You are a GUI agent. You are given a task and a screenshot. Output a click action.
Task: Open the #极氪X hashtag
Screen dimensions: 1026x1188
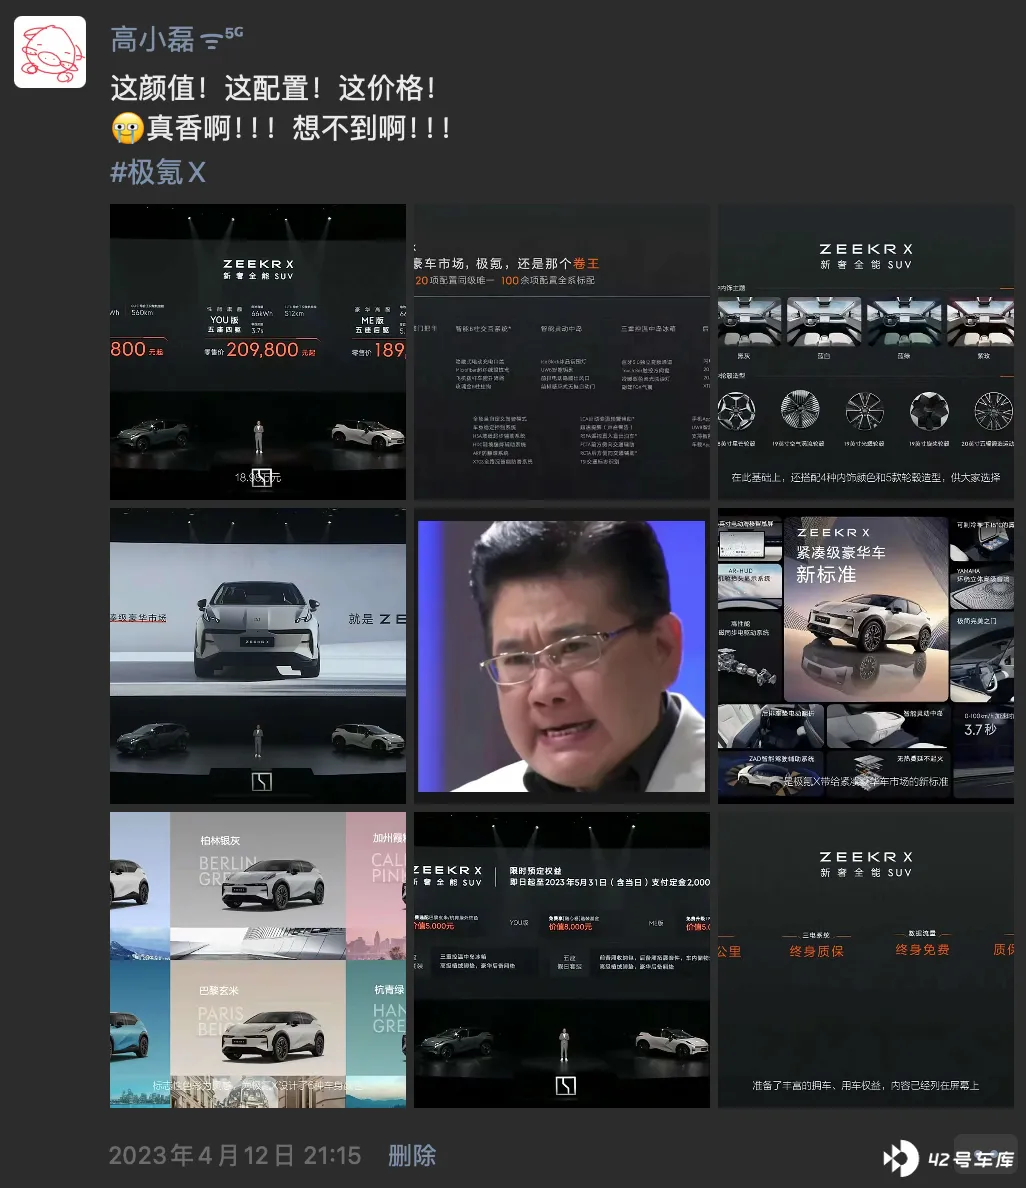[158, 172]
